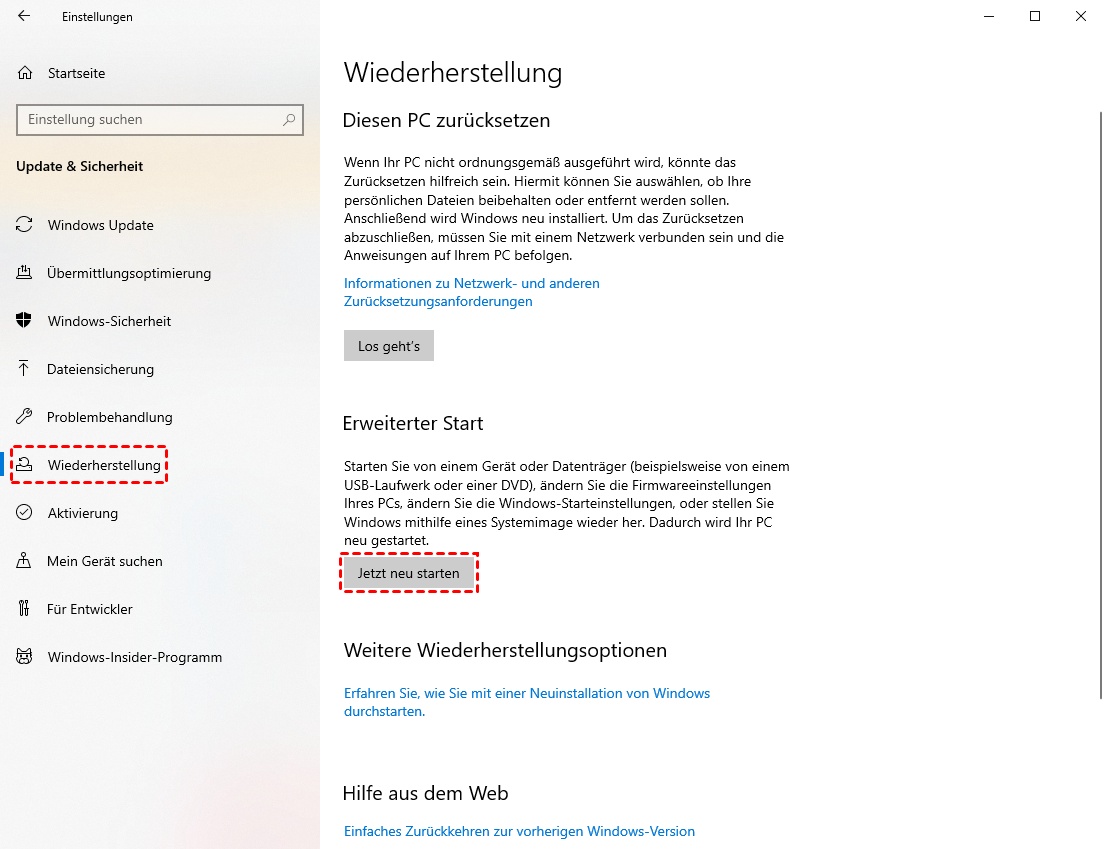Image resolution: width=1104 pixels, height=849 pixels.
Task: Open the Informationen zu Netzwerk link
Action: (x=471, y=292)
